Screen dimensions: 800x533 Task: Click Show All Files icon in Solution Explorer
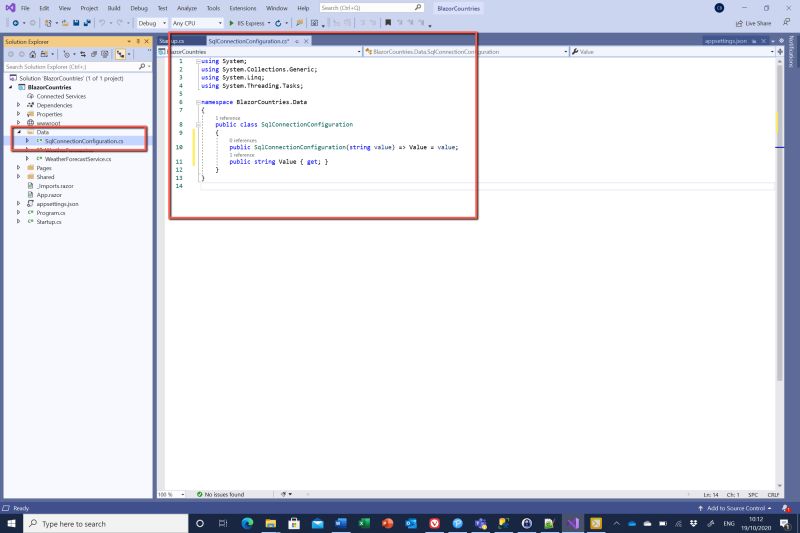click(x=105, y=54)
